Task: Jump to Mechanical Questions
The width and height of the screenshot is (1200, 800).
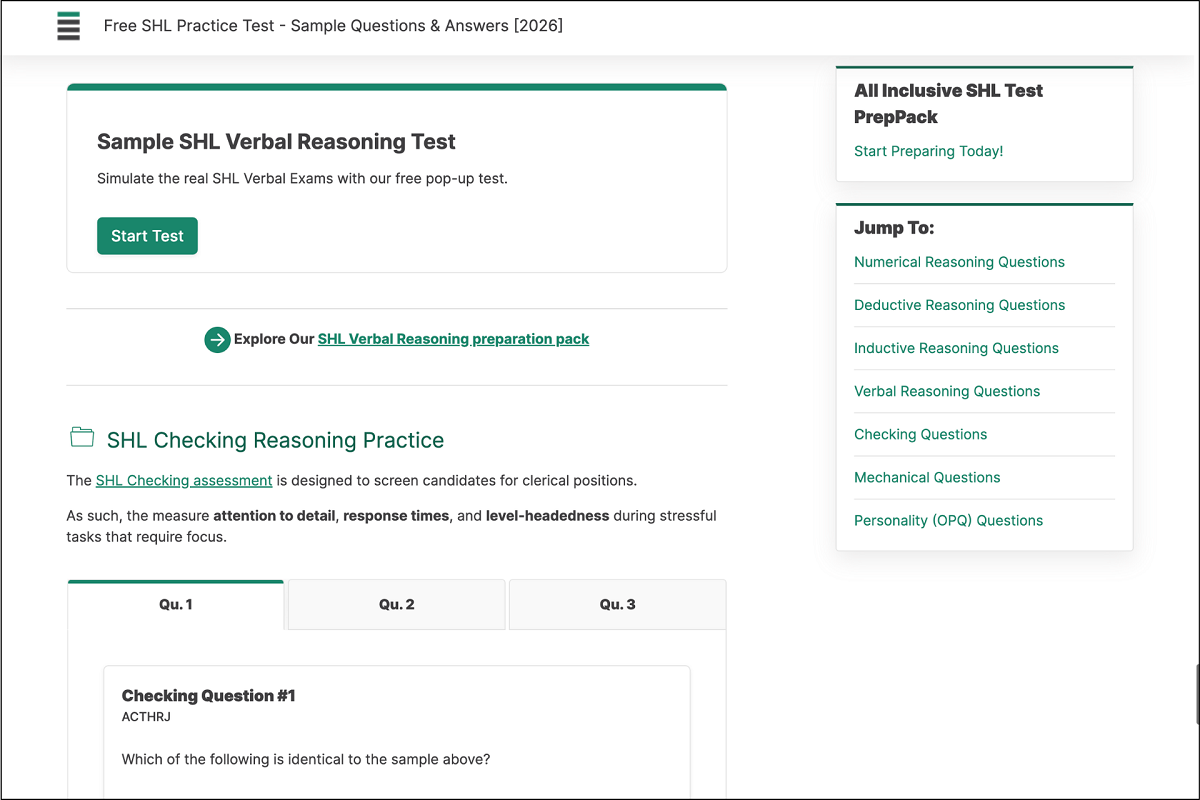Action: coord(927,477)
